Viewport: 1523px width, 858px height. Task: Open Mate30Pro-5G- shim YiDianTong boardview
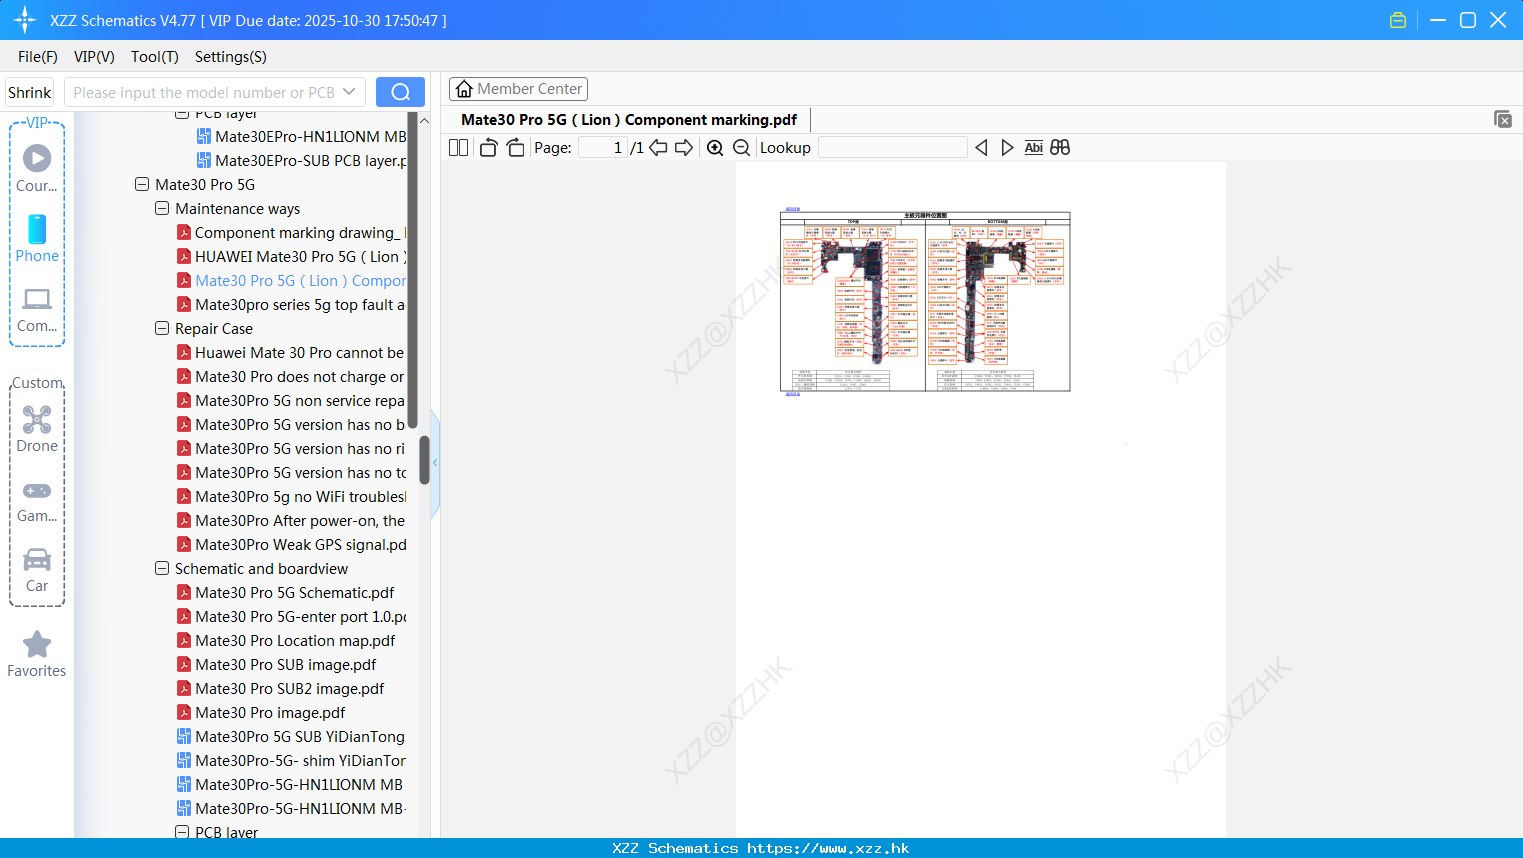[291, 761]
